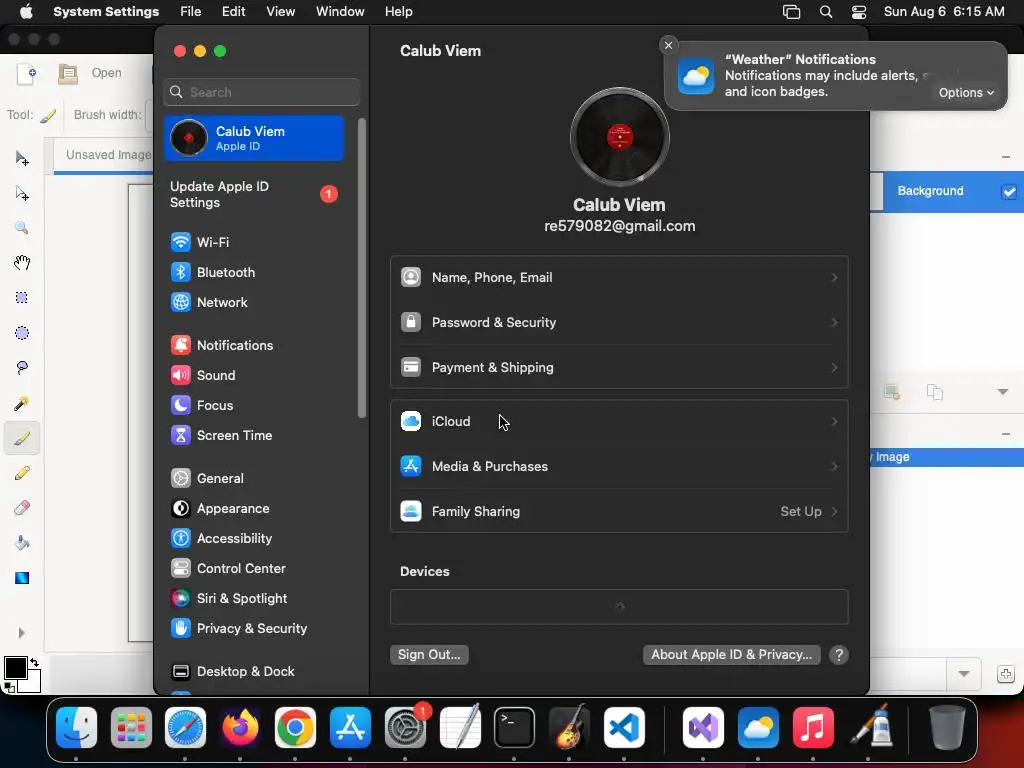Select the Magic Wand tool
Image resolution: width=1024 pixels, height=768 pixels.
[x=22, y=404]
